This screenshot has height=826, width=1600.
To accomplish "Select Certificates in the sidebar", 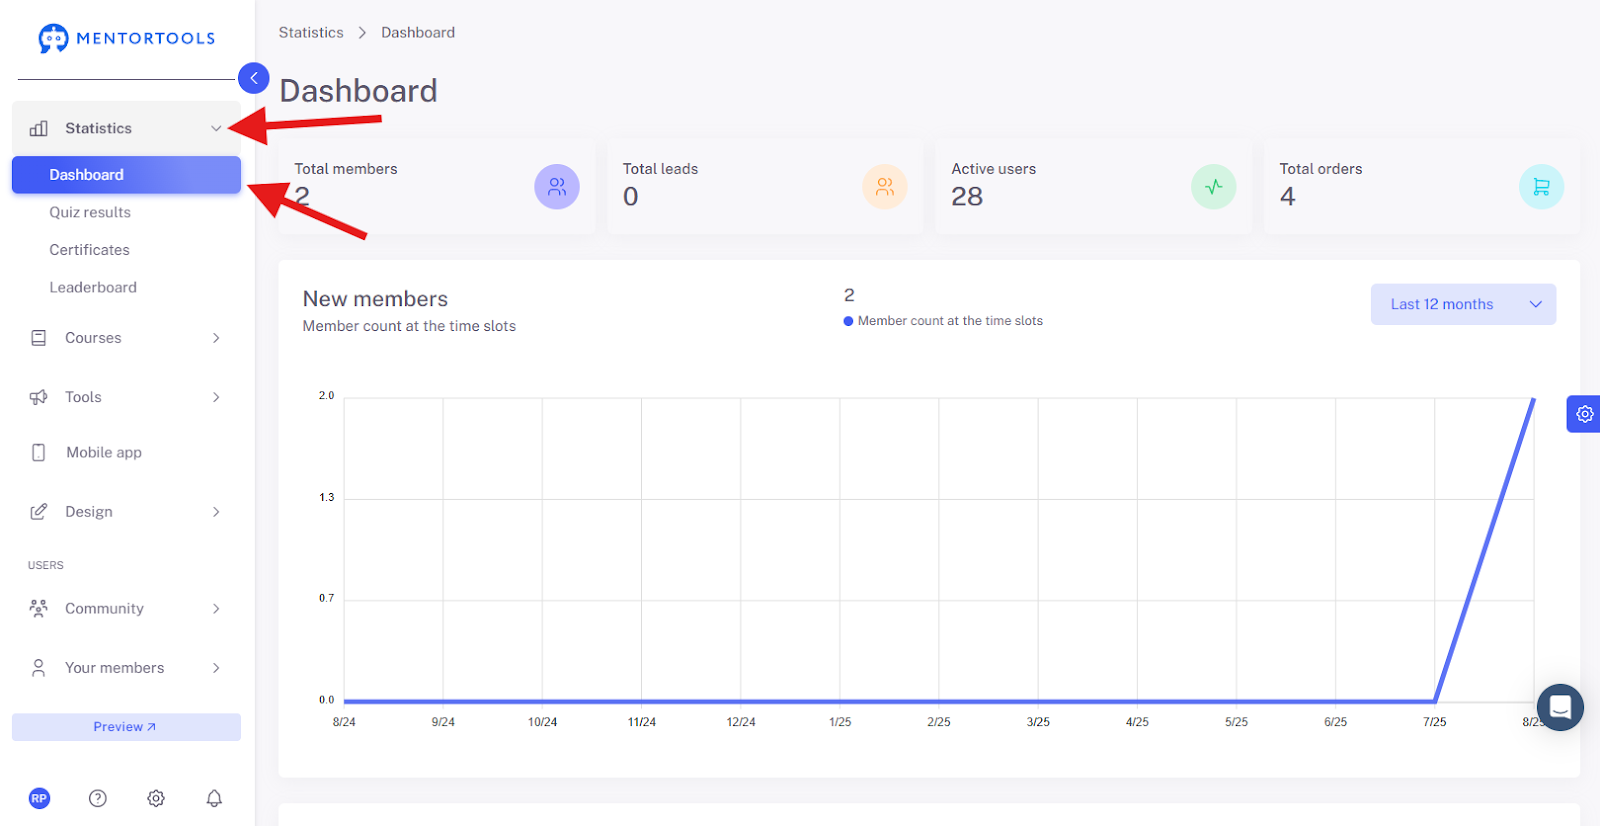I will click(89, 250).
